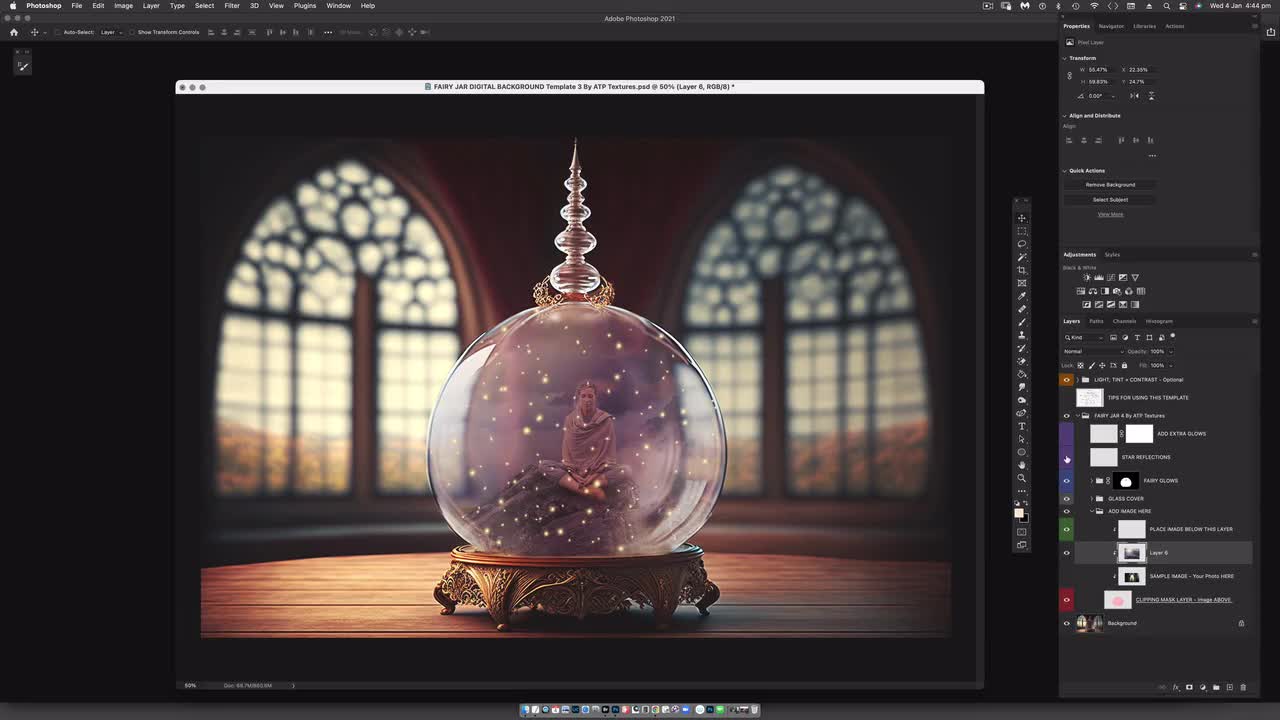
Task: Click the Delete Layer trash icon
Action: [1241, 686]
